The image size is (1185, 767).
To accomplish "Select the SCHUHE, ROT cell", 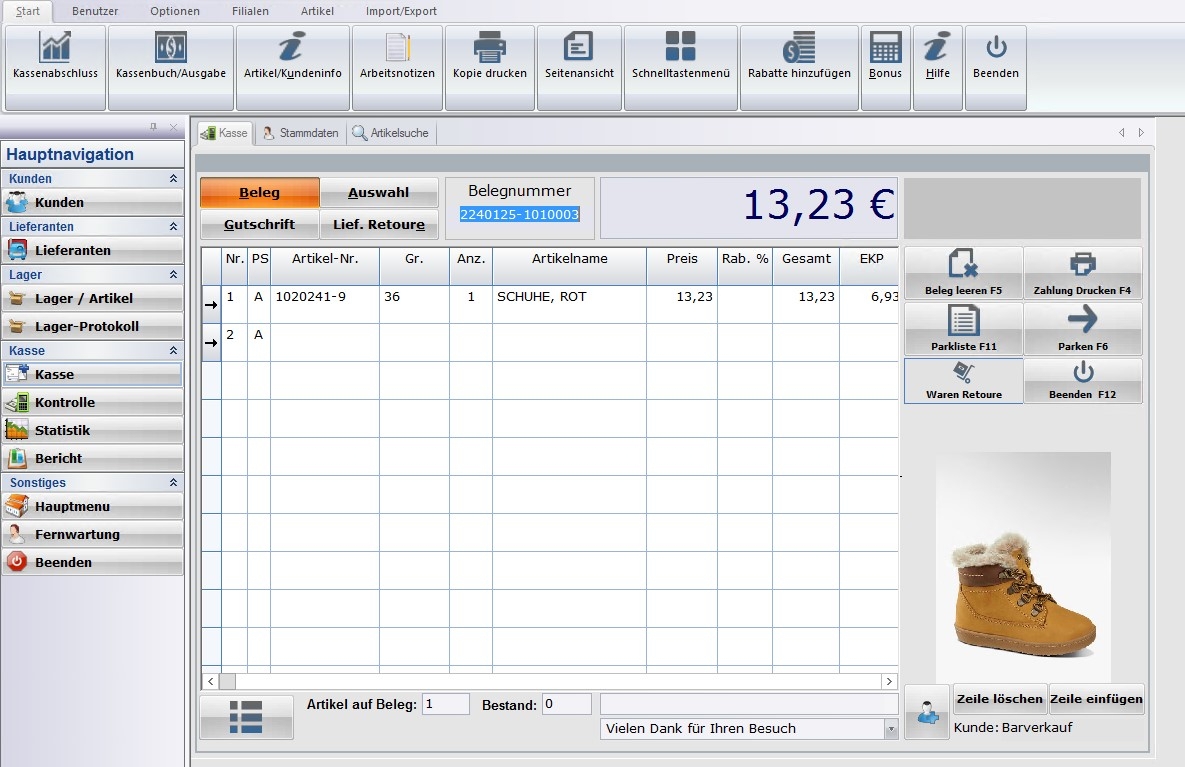I will coord(569,305).
